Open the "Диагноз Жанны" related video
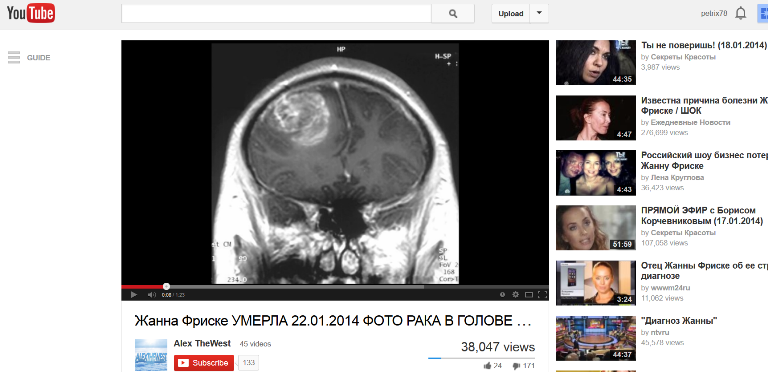The height and width of the screenshot is (372, 768). coord(679,321)
